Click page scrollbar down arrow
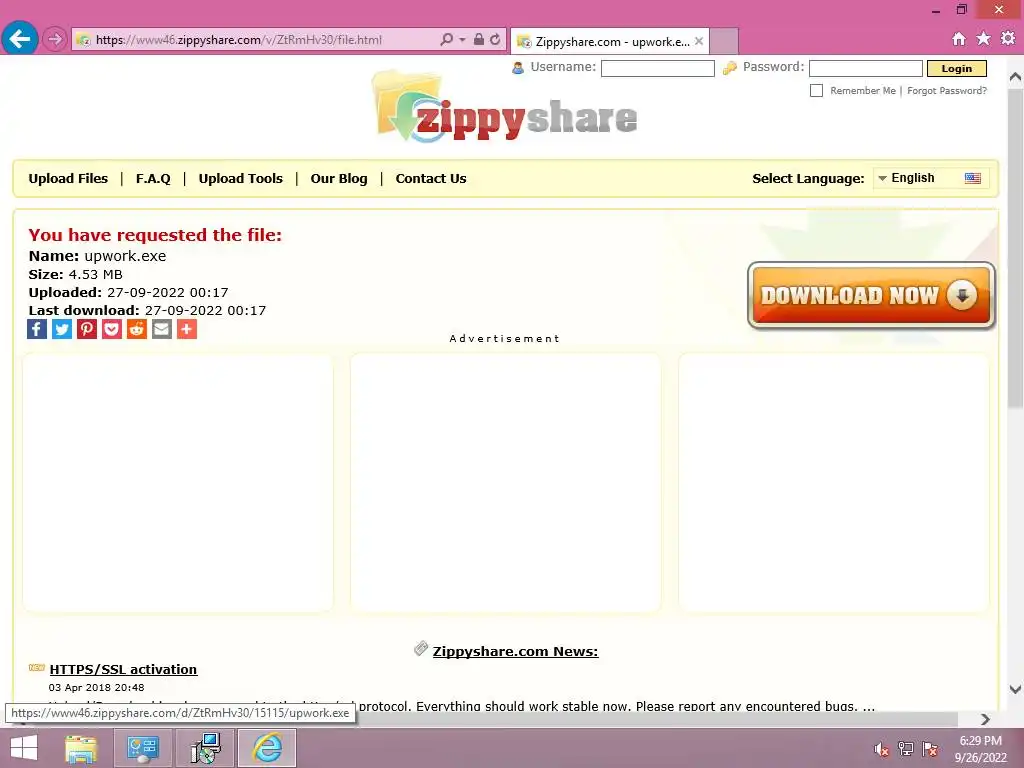The image size is (1024, 768). (x=1015, y=689)
